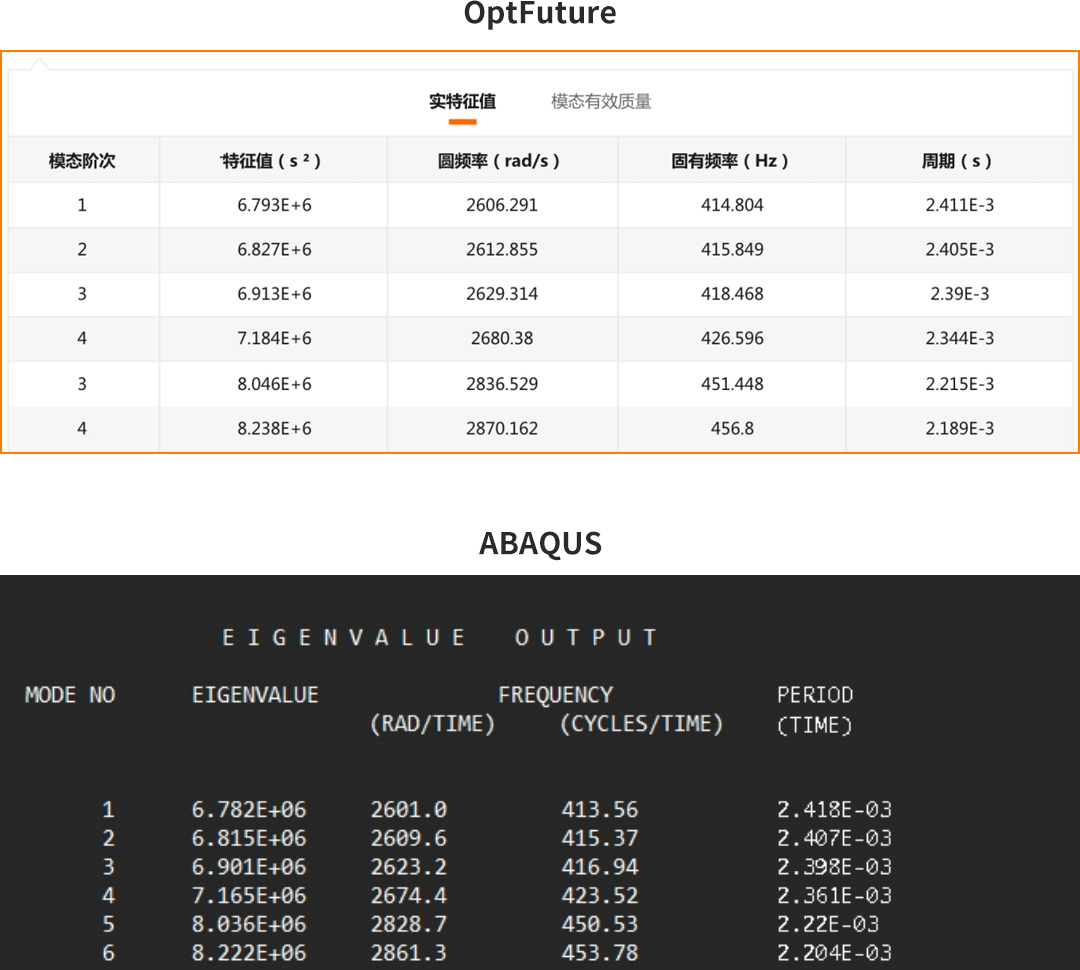Select eigenvalue cell 6.793E+6
Viewport: 1080px width, 970px height.
point(274,205)
